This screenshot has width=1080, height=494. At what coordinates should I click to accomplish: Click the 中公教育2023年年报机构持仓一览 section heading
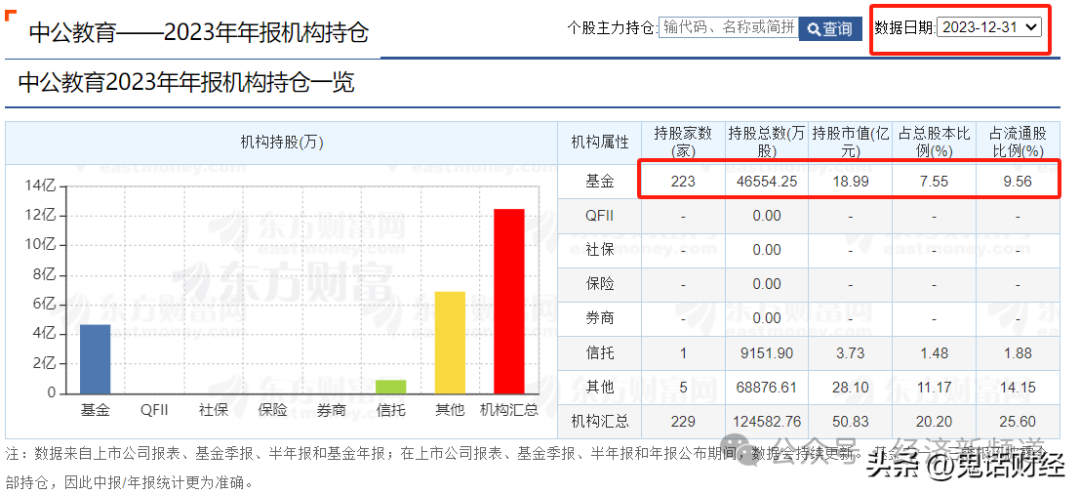coord(186,83)
